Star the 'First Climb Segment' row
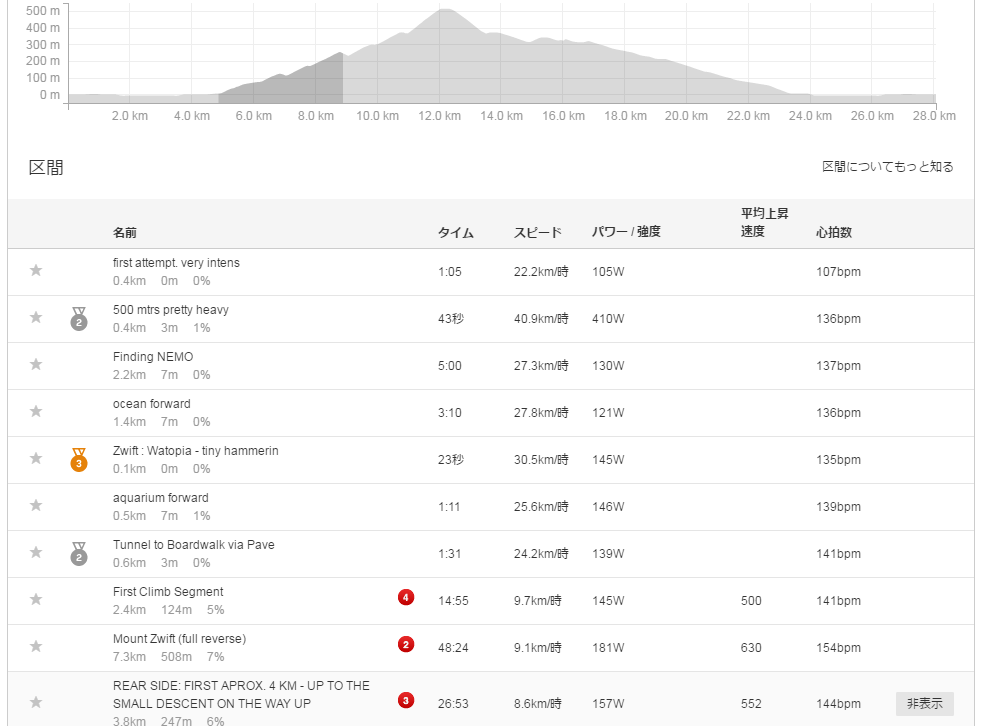 click(36, 599)
